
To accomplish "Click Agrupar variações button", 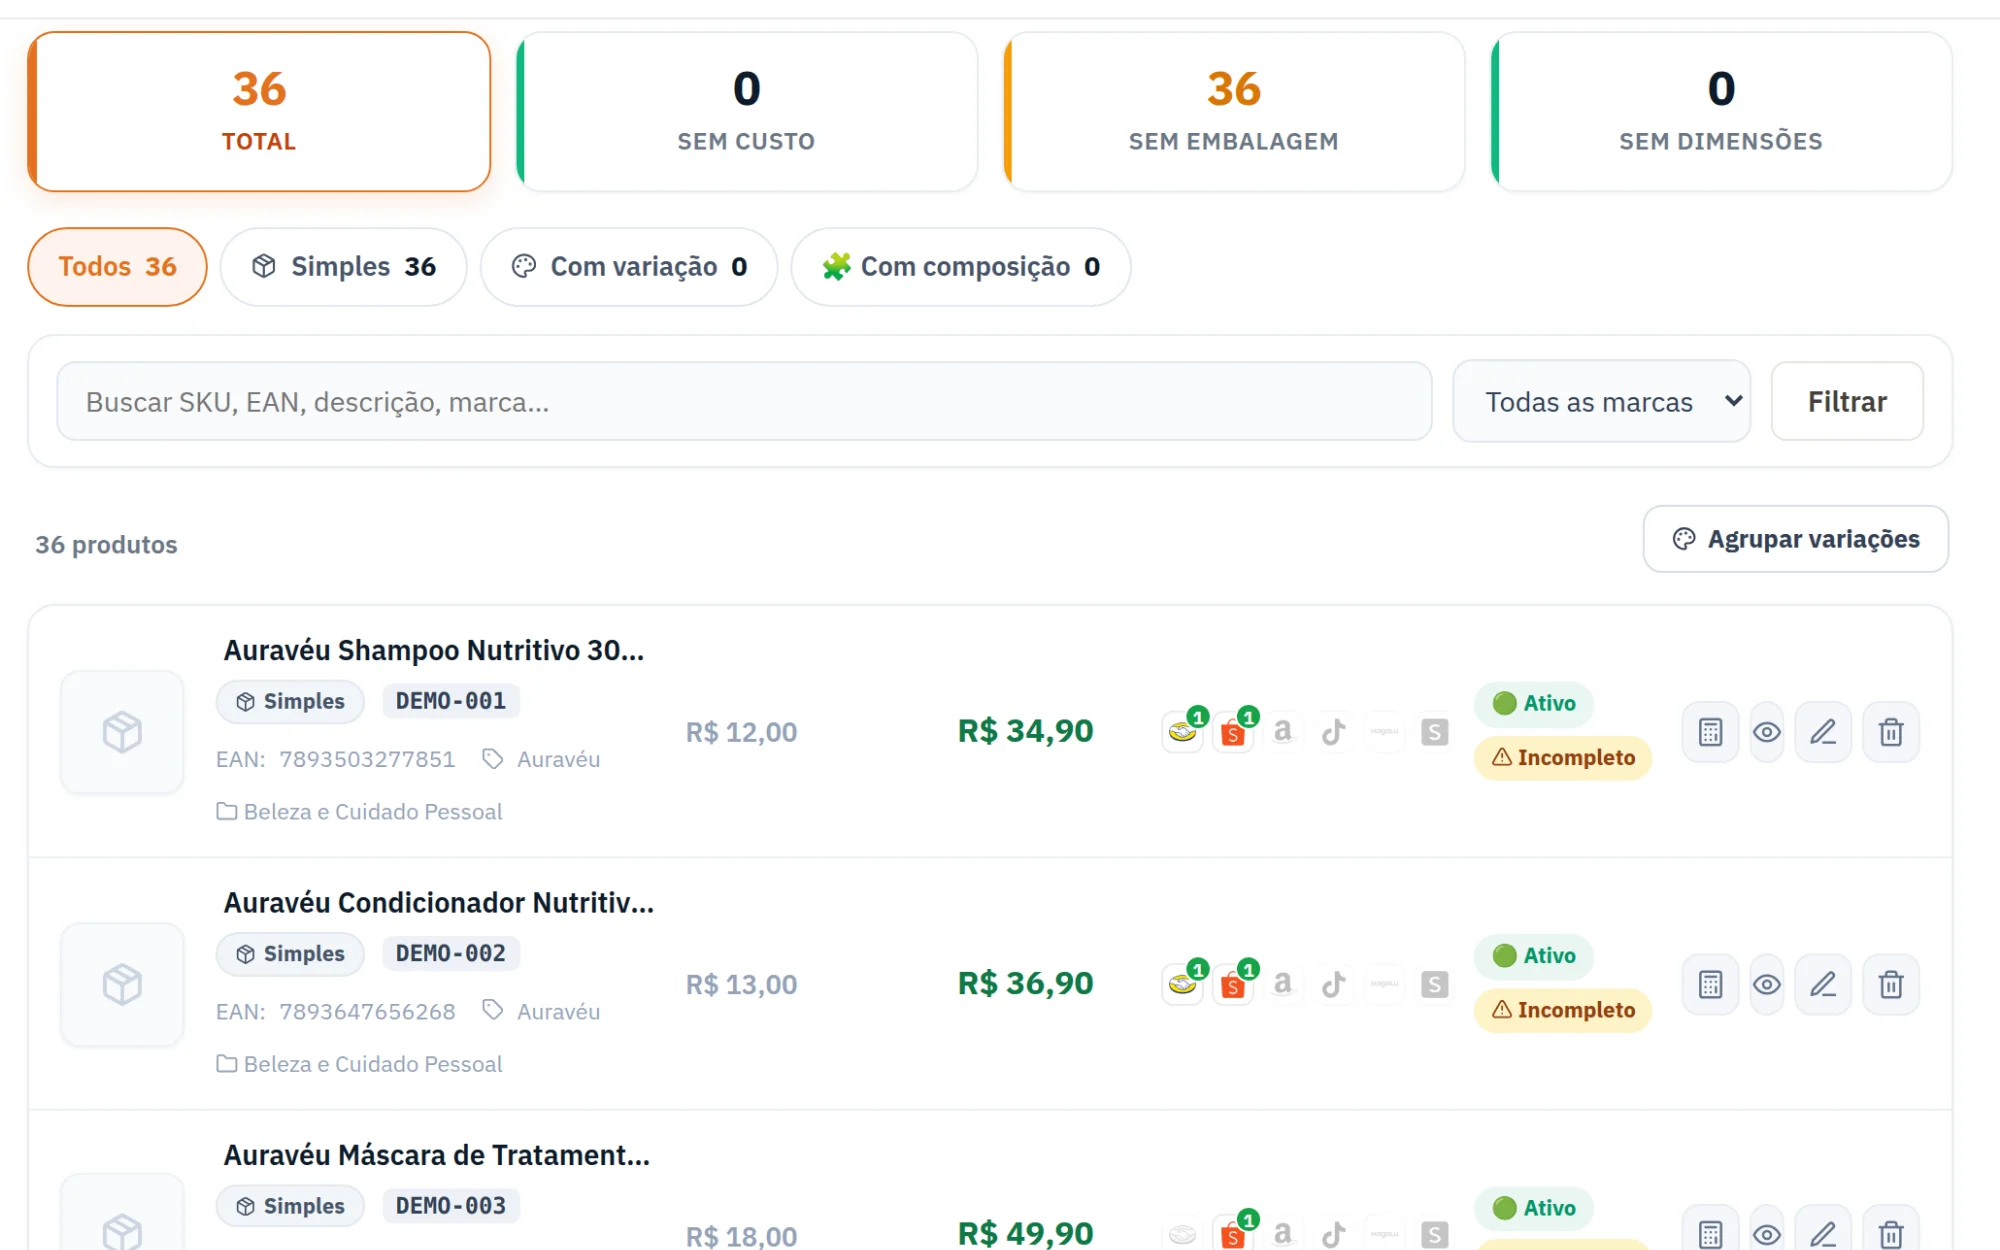I will [1796, 539].
